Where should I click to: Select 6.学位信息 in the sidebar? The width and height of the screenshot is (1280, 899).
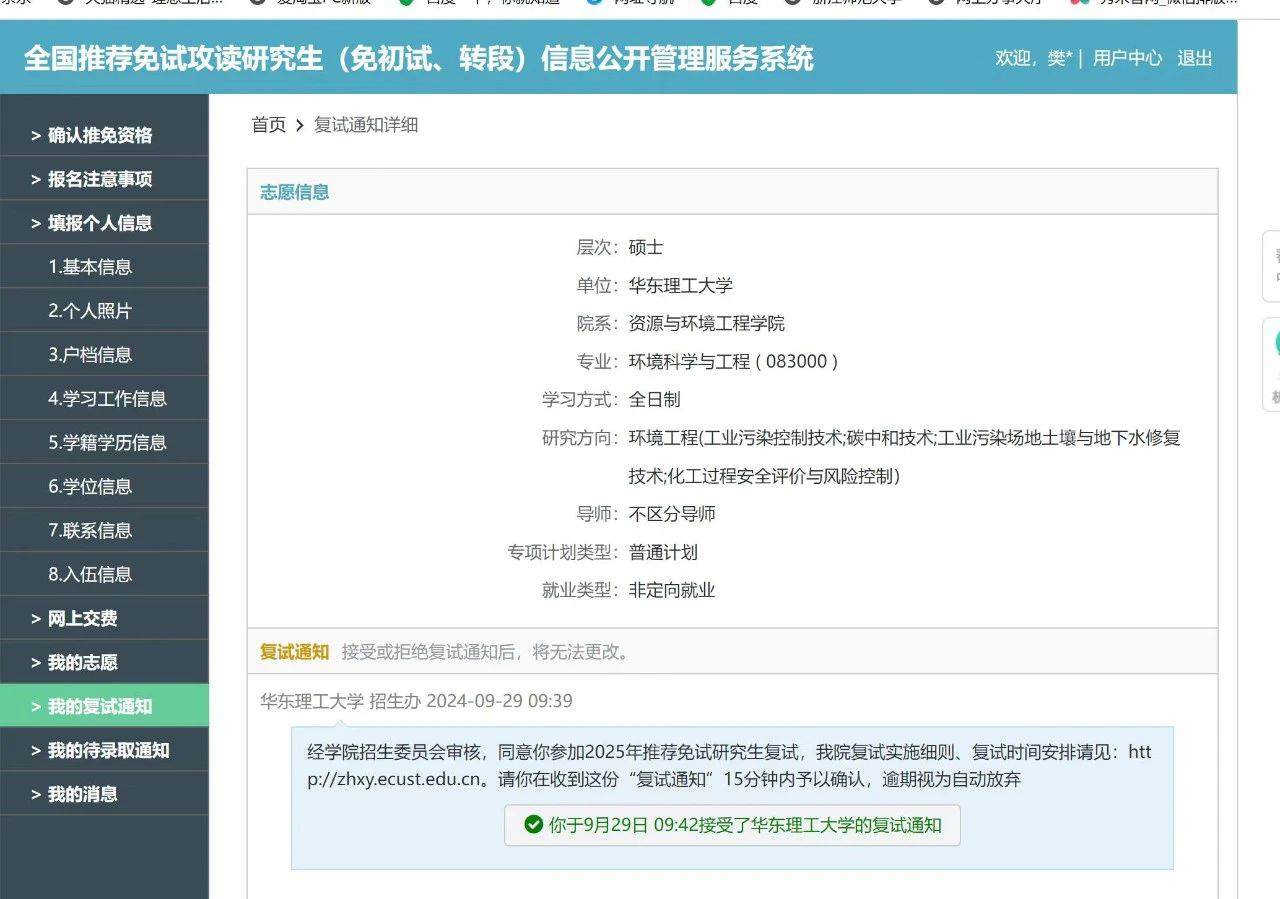(x=104, y=487)
